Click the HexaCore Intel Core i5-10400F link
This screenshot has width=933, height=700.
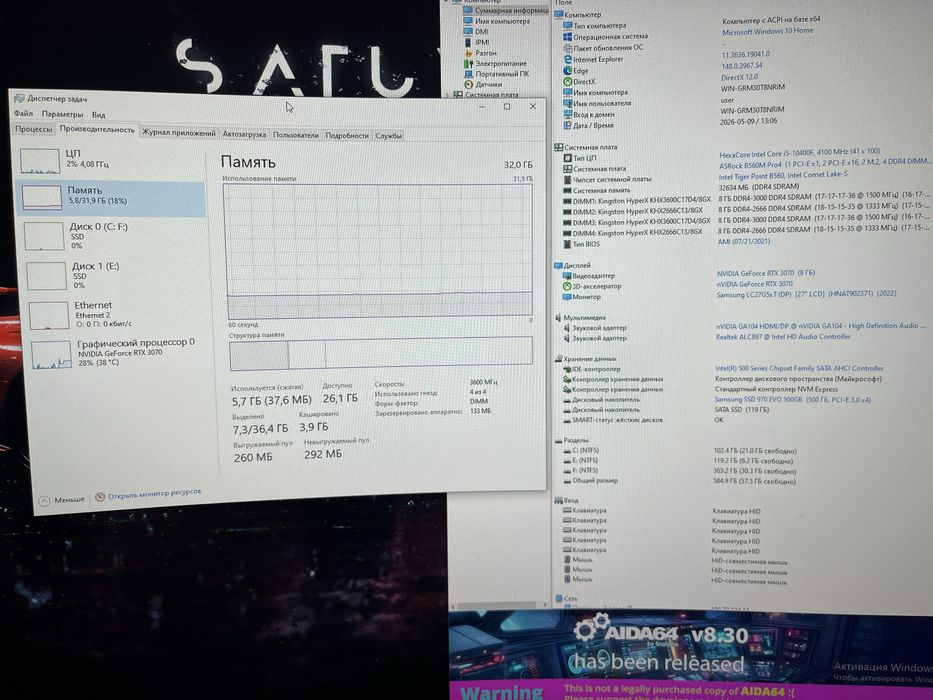coord(799,153)
